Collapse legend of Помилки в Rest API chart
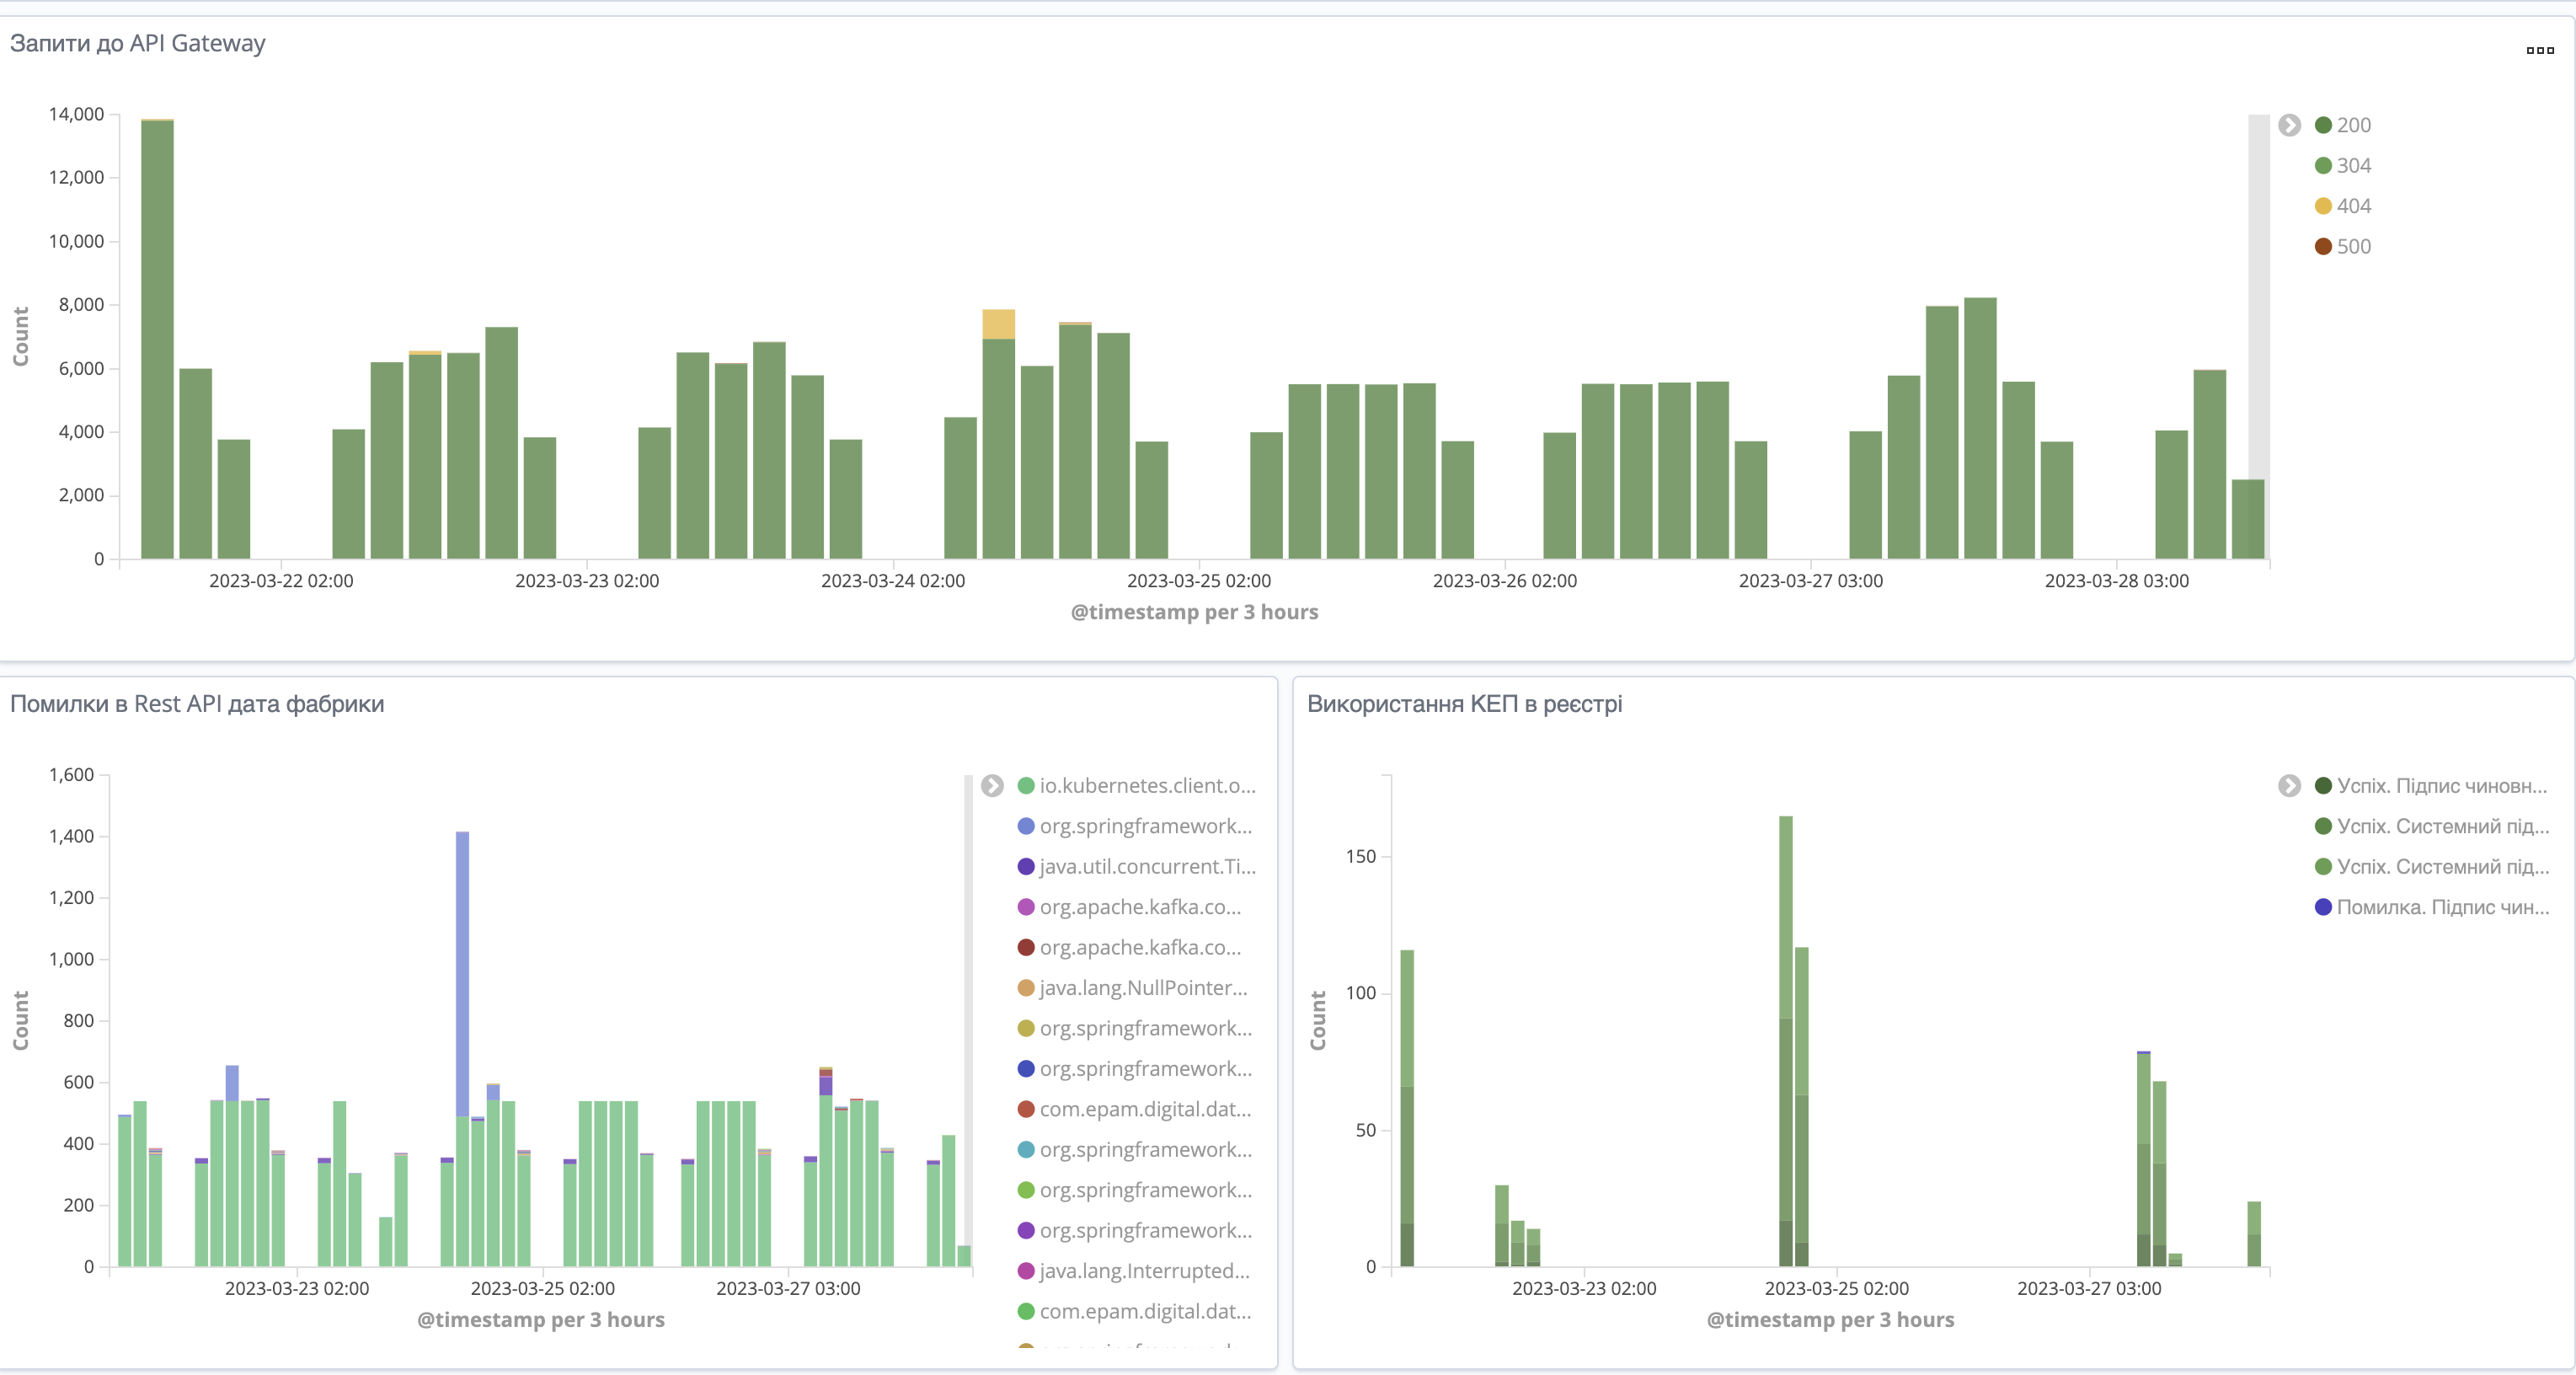 pyautogui.click(x=992, y=786)
